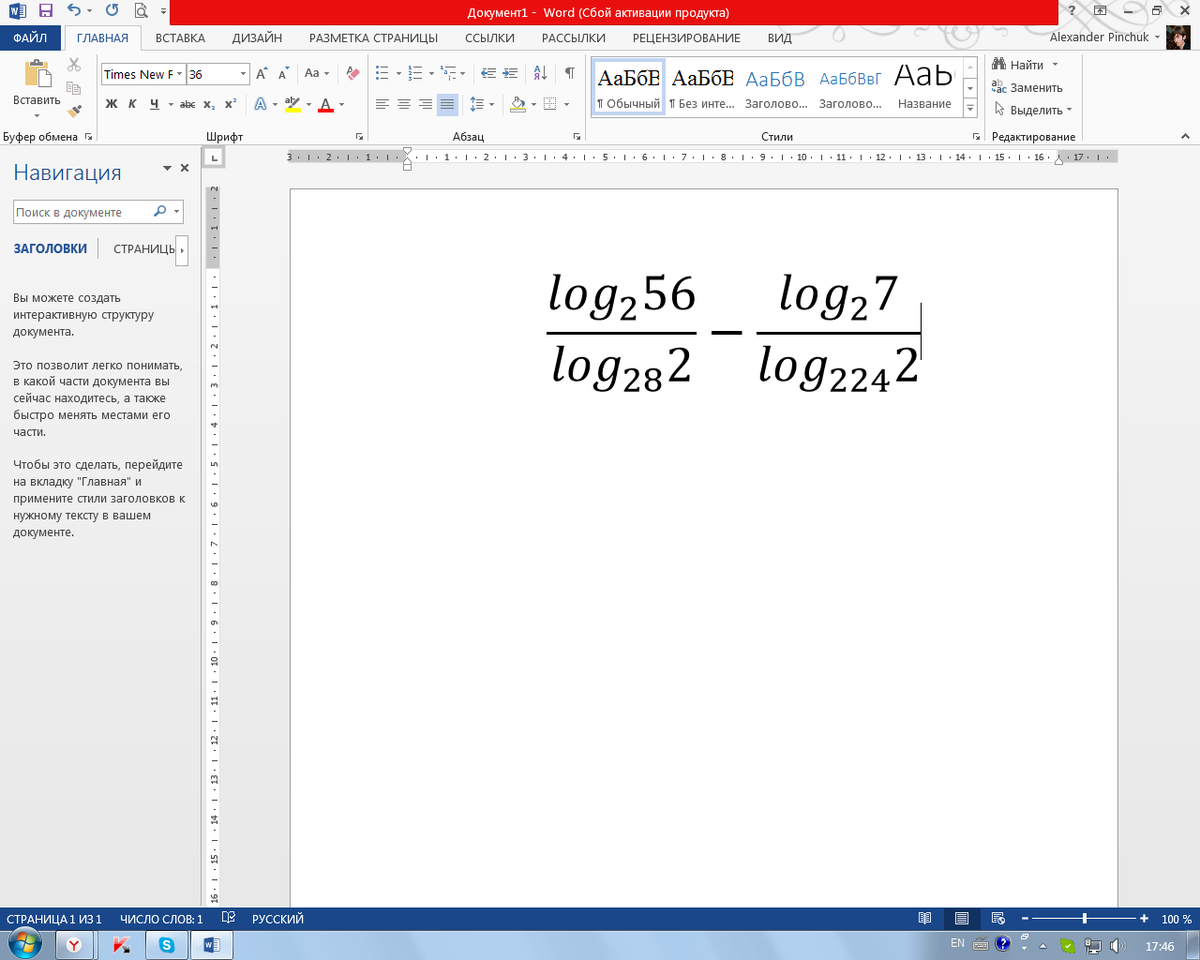The width and height of the screenshot is (1200, 960).
Task: Center the paragraph text
Action: coord(404,104)
